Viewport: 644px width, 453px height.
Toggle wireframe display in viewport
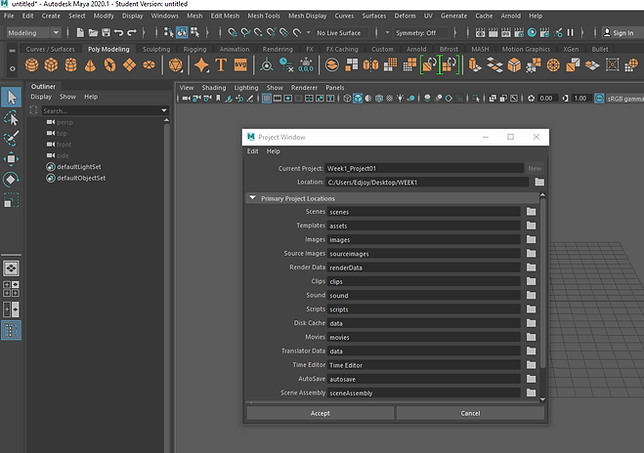point(347,98)
